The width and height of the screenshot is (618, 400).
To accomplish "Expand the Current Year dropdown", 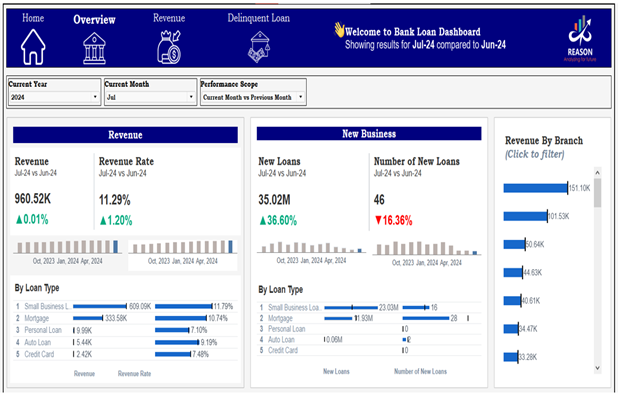I will (x=95, y=97).
